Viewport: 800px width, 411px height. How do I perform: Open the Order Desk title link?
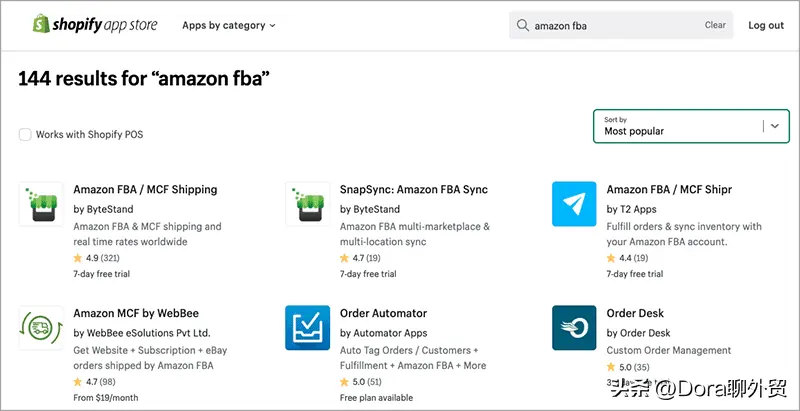click(x=635, y=313)
